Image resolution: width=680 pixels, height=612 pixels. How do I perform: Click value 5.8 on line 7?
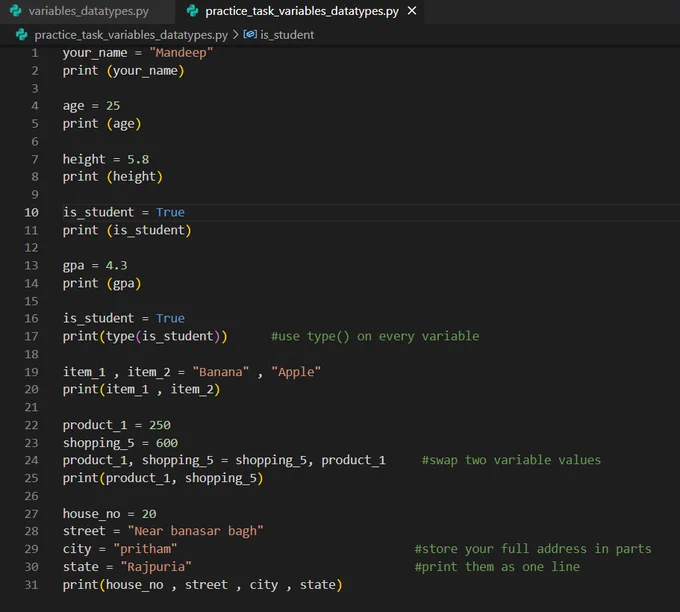click(138, 159)
